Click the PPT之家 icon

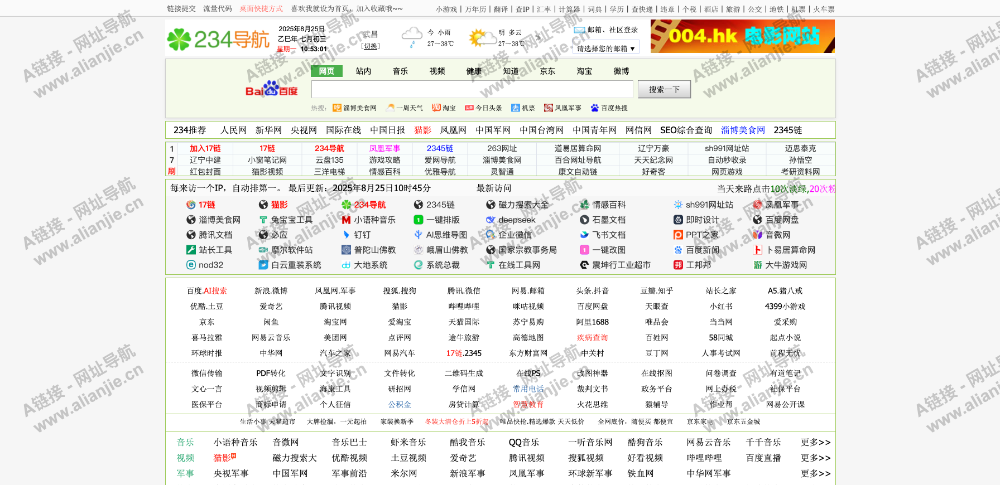point(678,234)
